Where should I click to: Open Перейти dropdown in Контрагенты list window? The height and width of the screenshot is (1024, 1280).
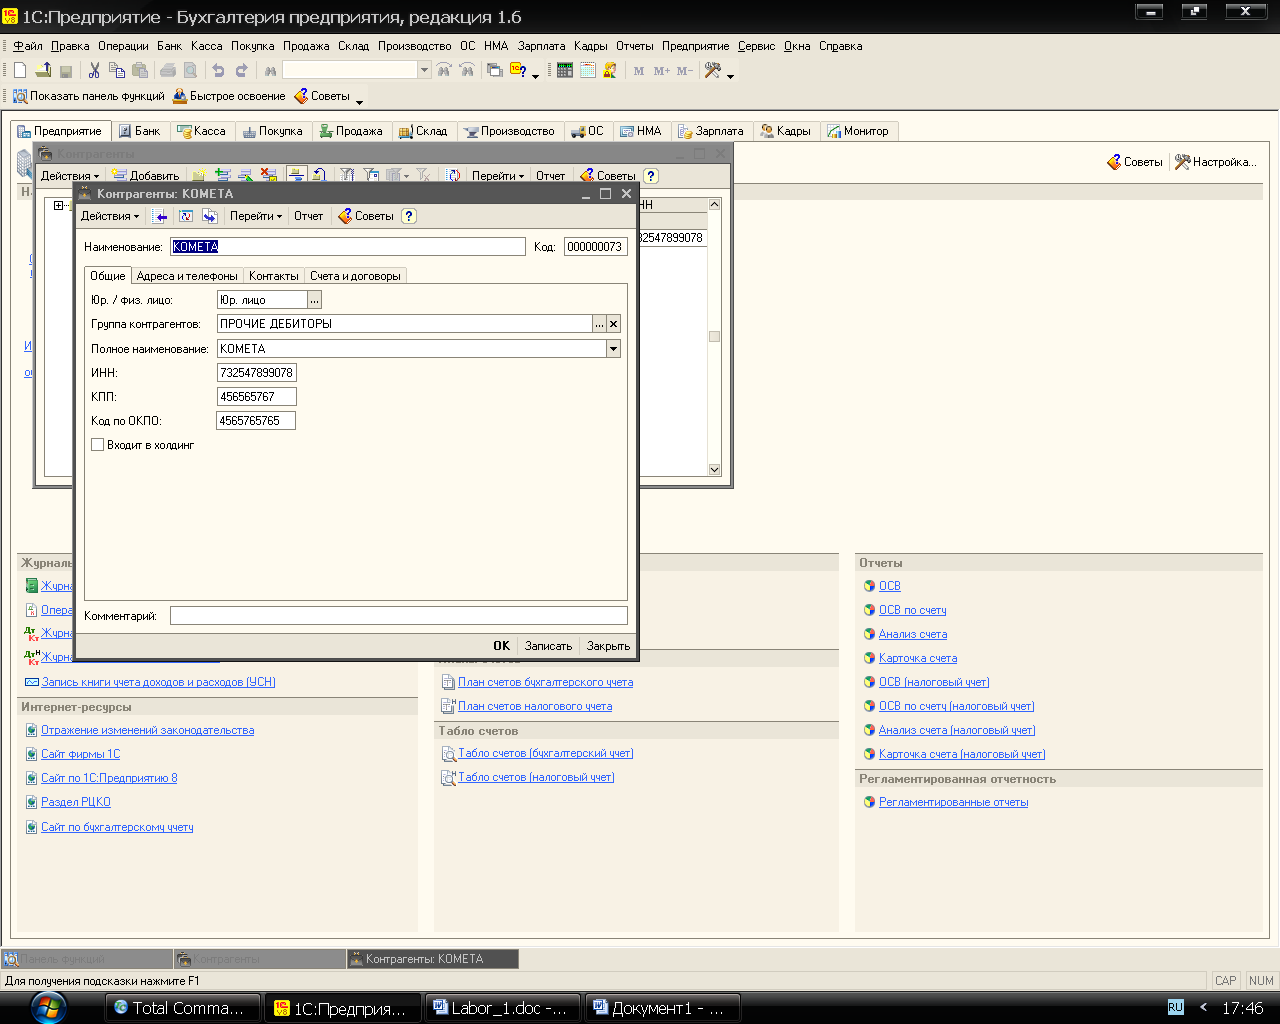[498, 176]
